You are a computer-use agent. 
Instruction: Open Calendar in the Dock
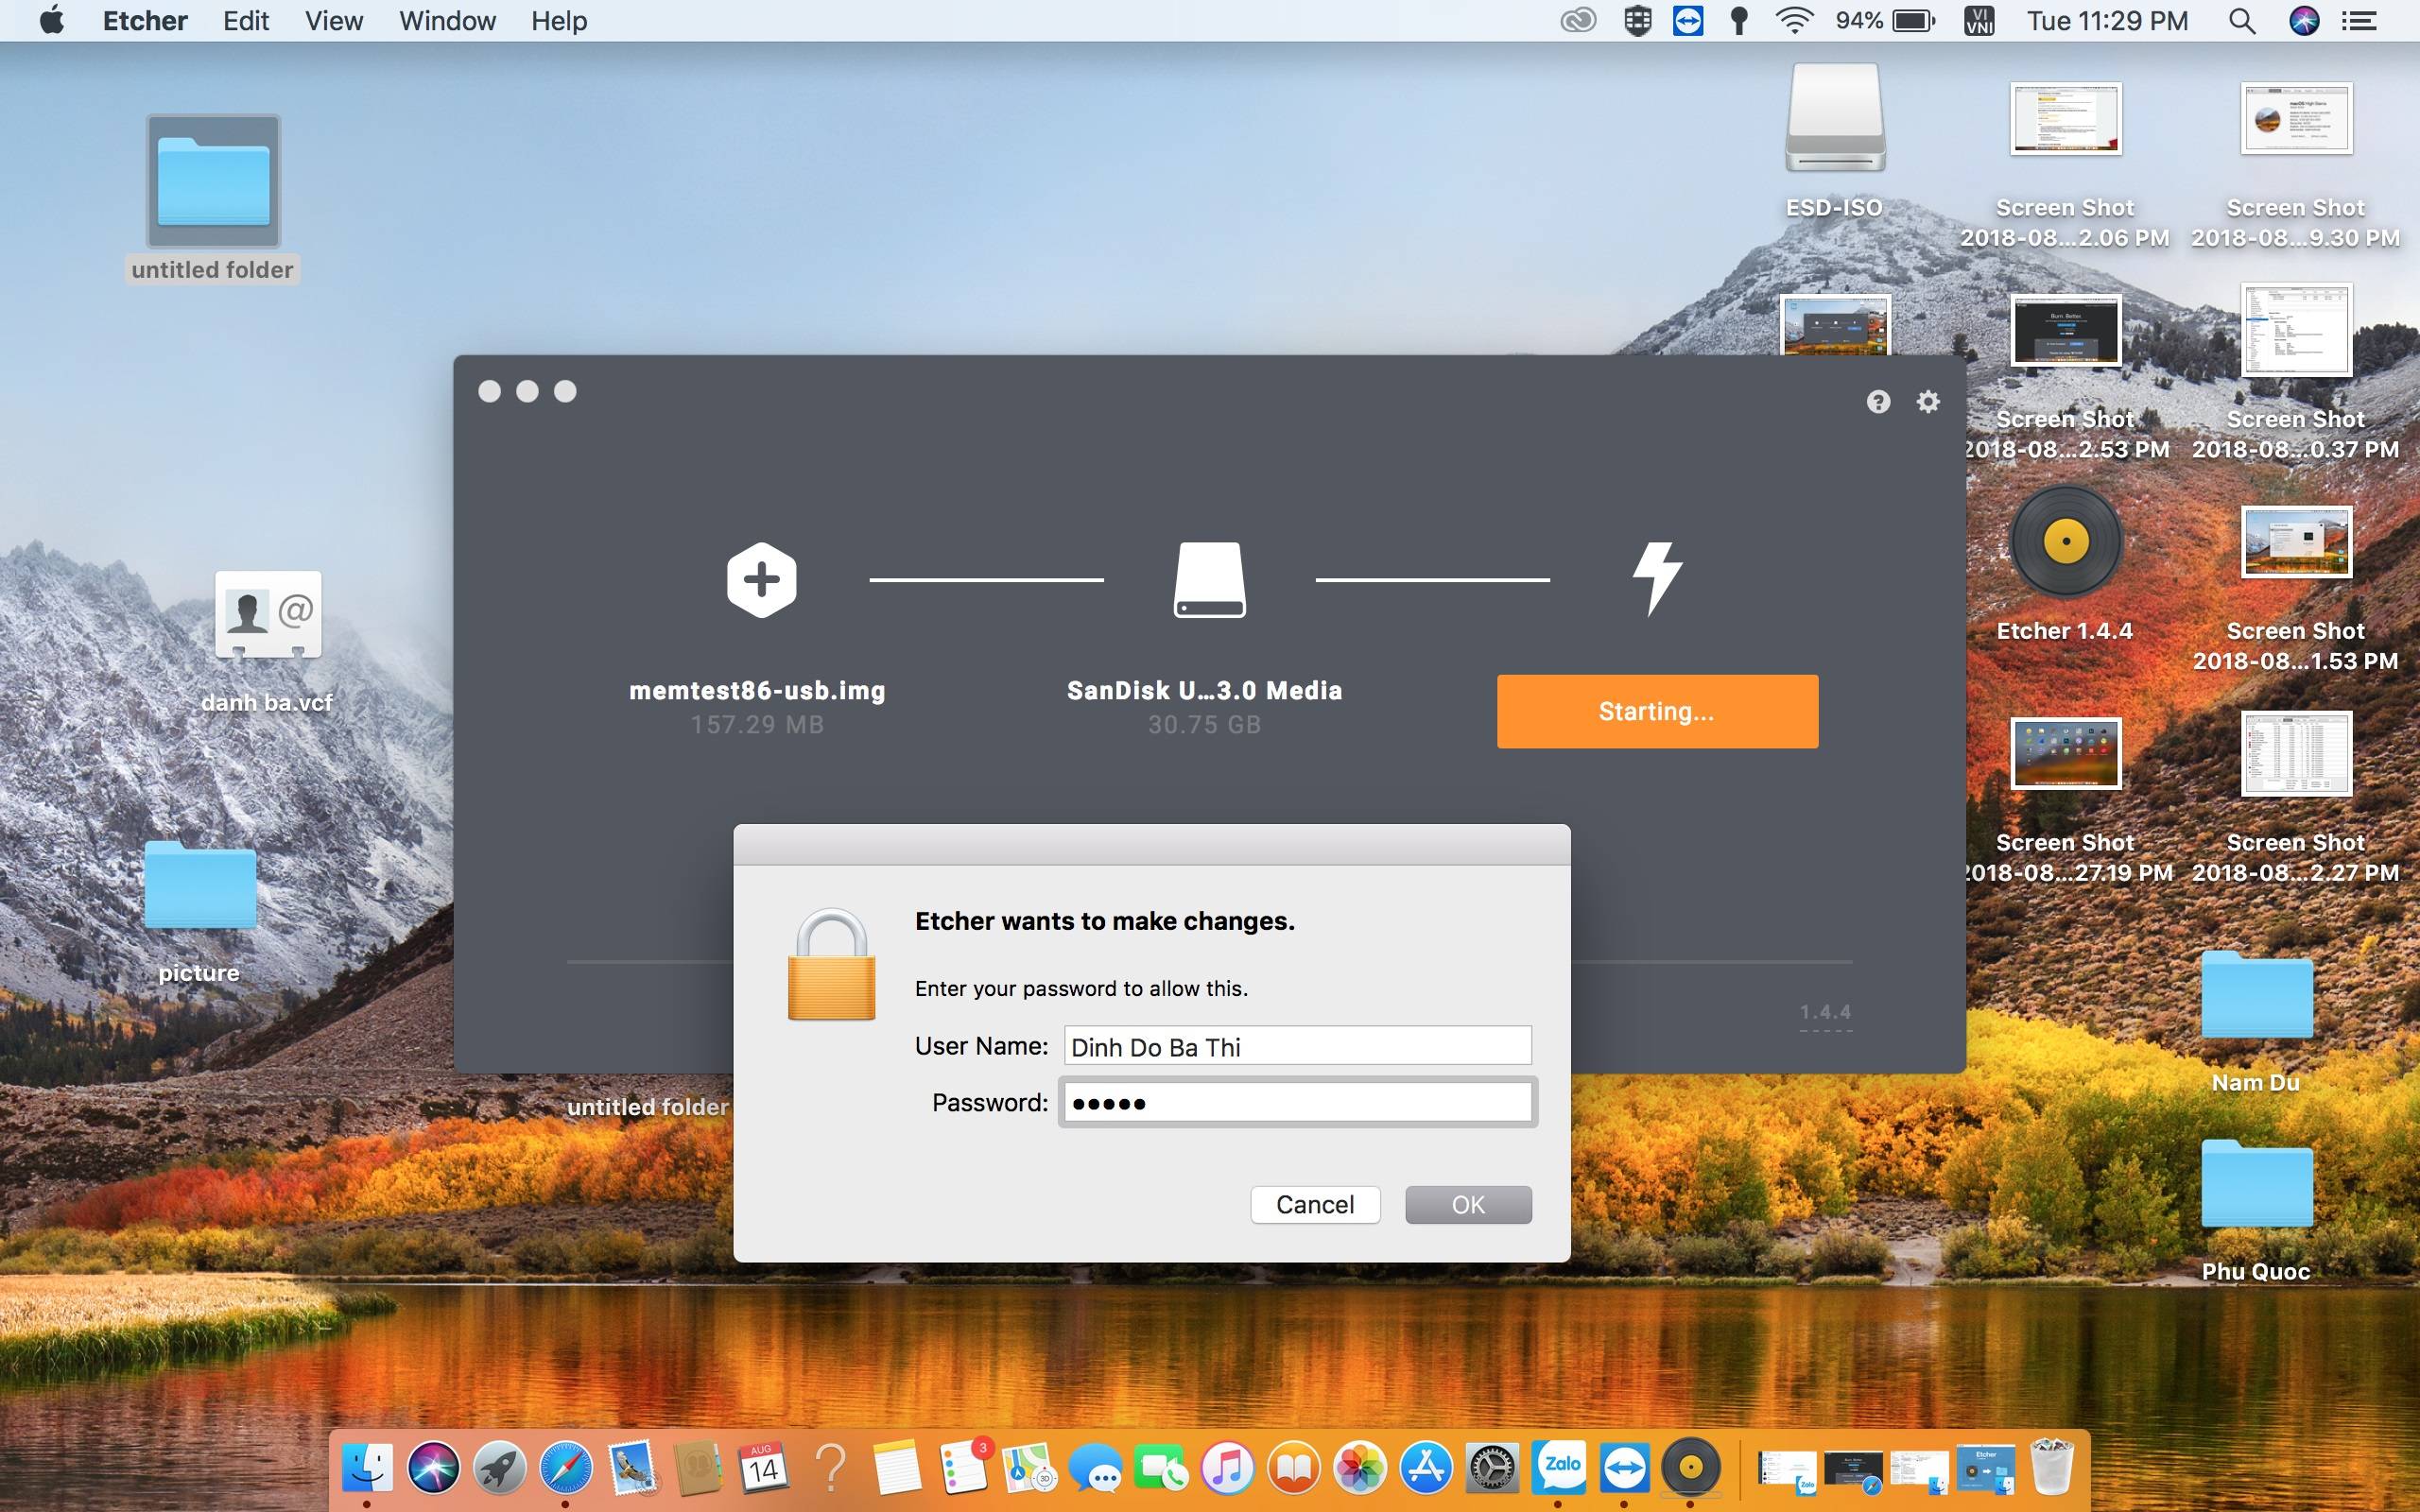764,1468
